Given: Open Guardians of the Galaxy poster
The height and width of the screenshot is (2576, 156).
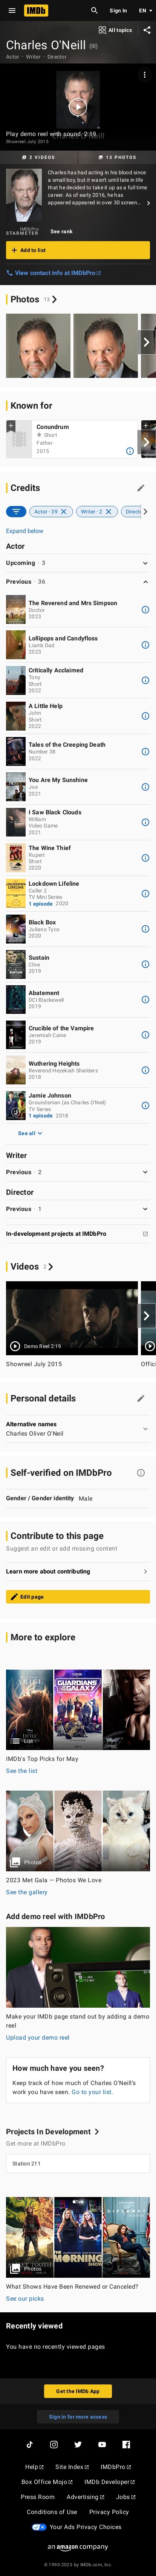Looking at the screenshot, I should pos(78,1710).
